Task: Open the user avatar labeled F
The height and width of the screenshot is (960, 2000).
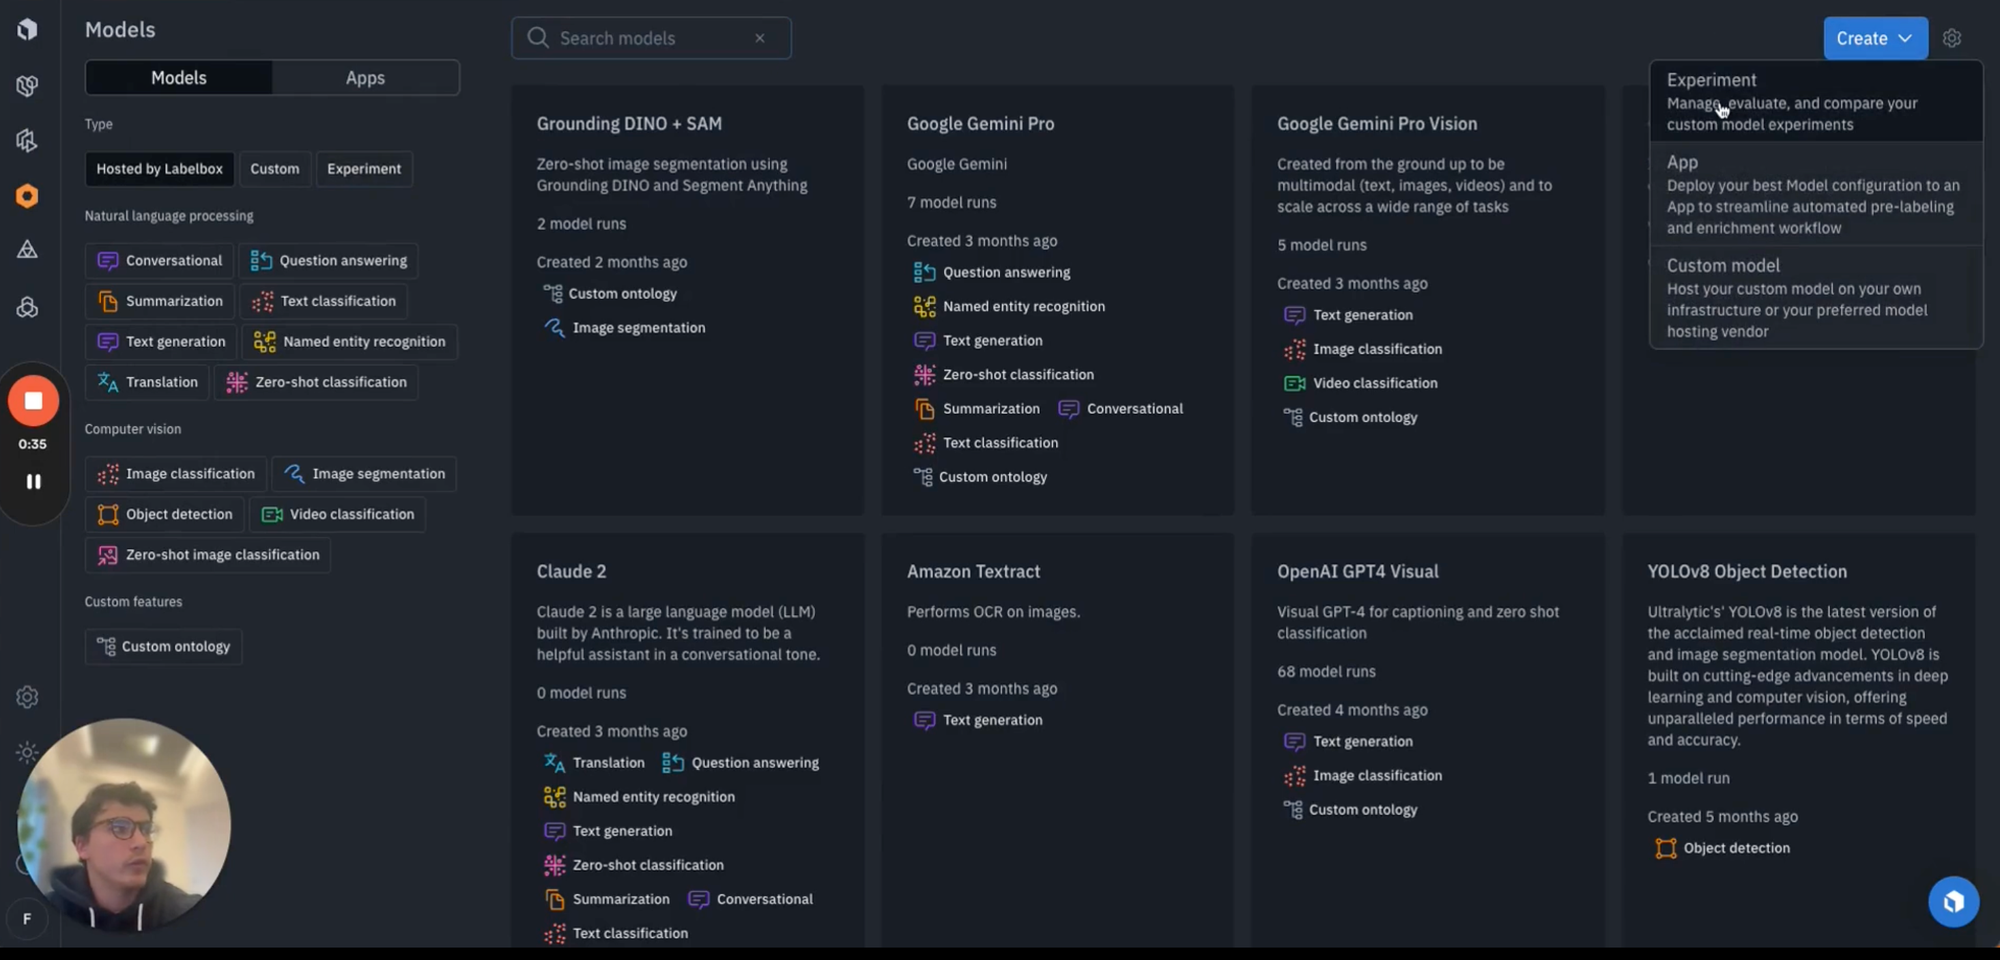Action: point(27,918)
